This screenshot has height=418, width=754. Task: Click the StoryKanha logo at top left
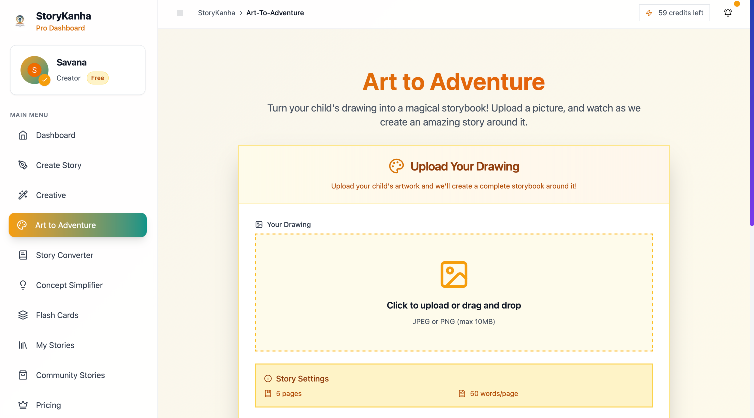tap(20, 18)
